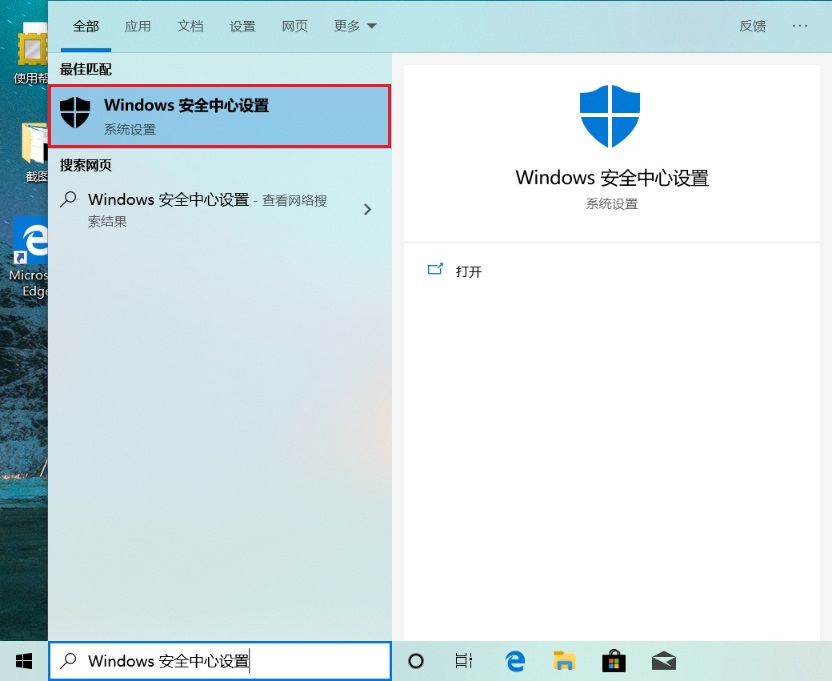Click 打开 to open security settings
The height and width of the screenshot is (681, 832).
tap(468, 271)
